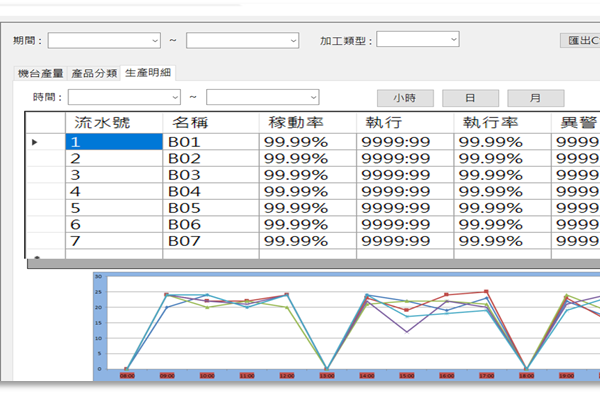This screenshot has height=394, width=600.
Task: Click the 月 button
Action: [x=536, y=98]
